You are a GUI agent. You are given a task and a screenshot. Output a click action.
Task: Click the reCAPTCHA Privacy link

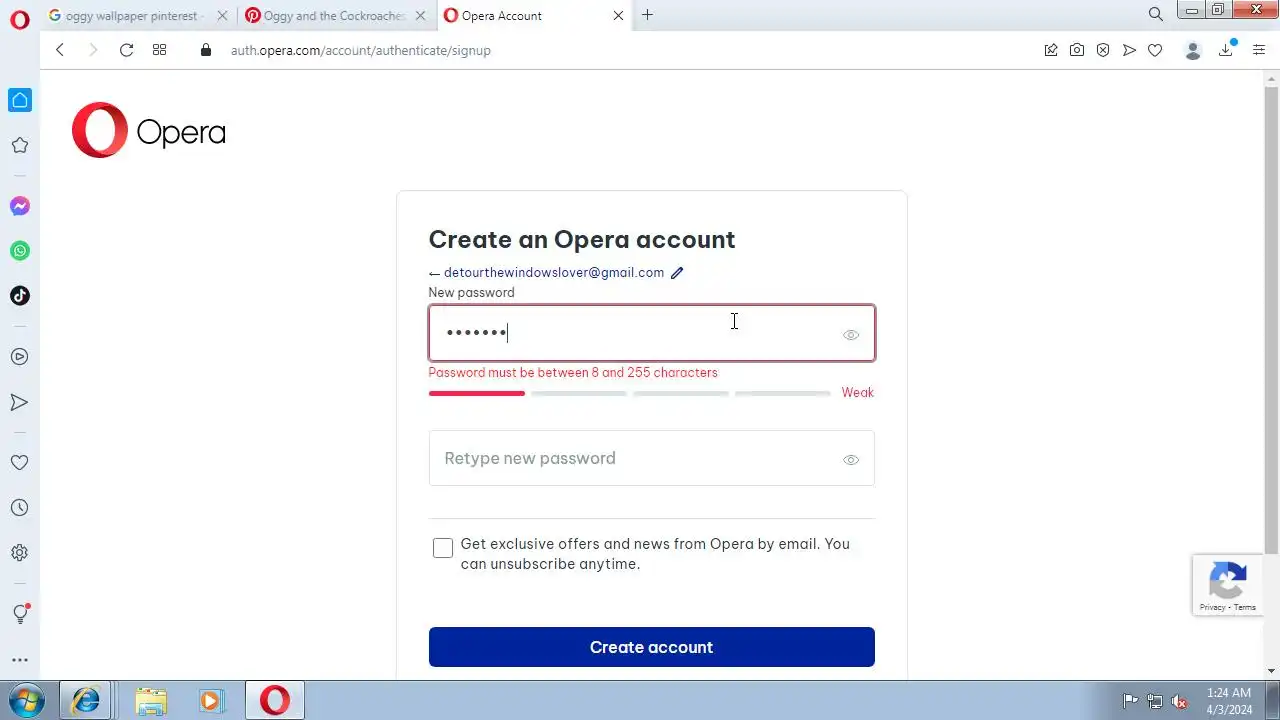tap(1212, 607)
